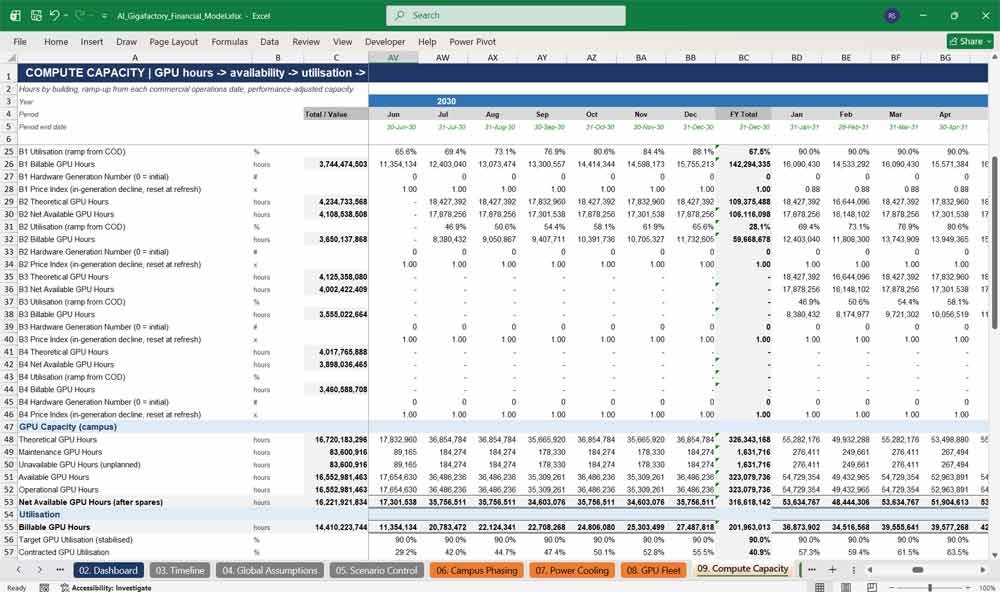Switch to Page Break Preview icon
Image resolution: width=1000 pixels, height=592 pixels.
[872, 588]
